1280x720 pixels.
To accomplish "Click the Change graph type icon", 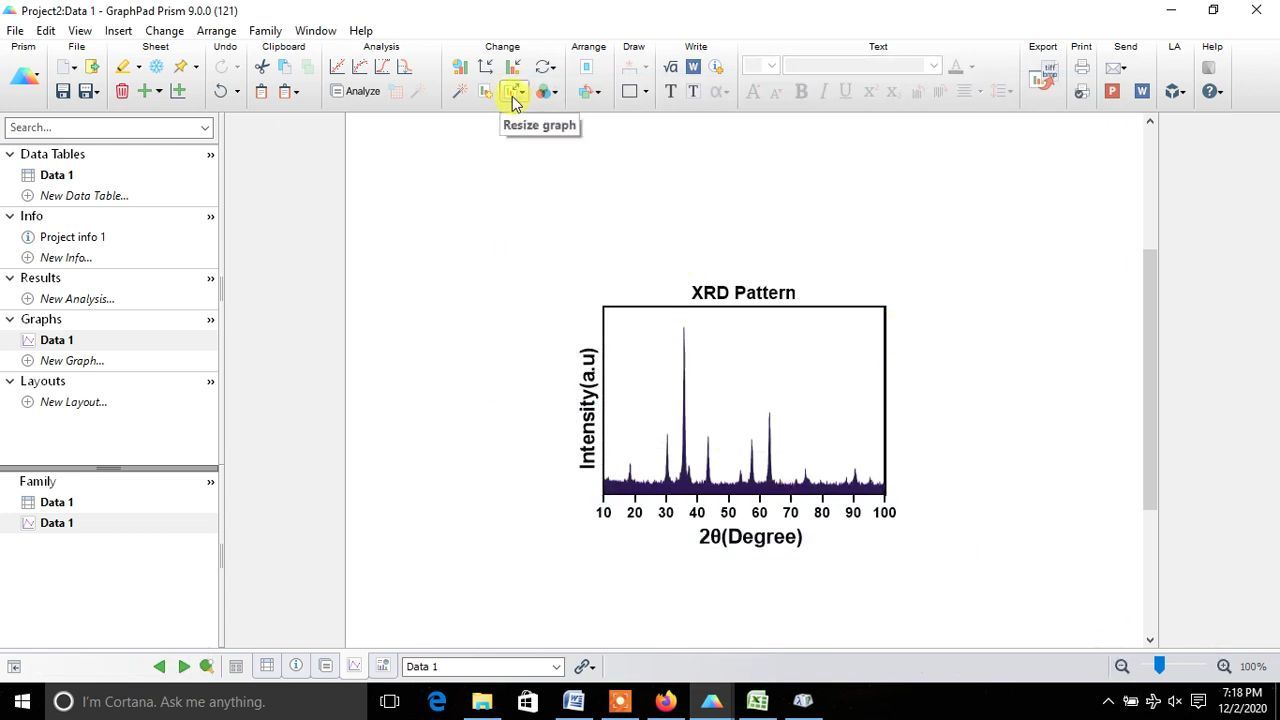I will coord(460,67).
